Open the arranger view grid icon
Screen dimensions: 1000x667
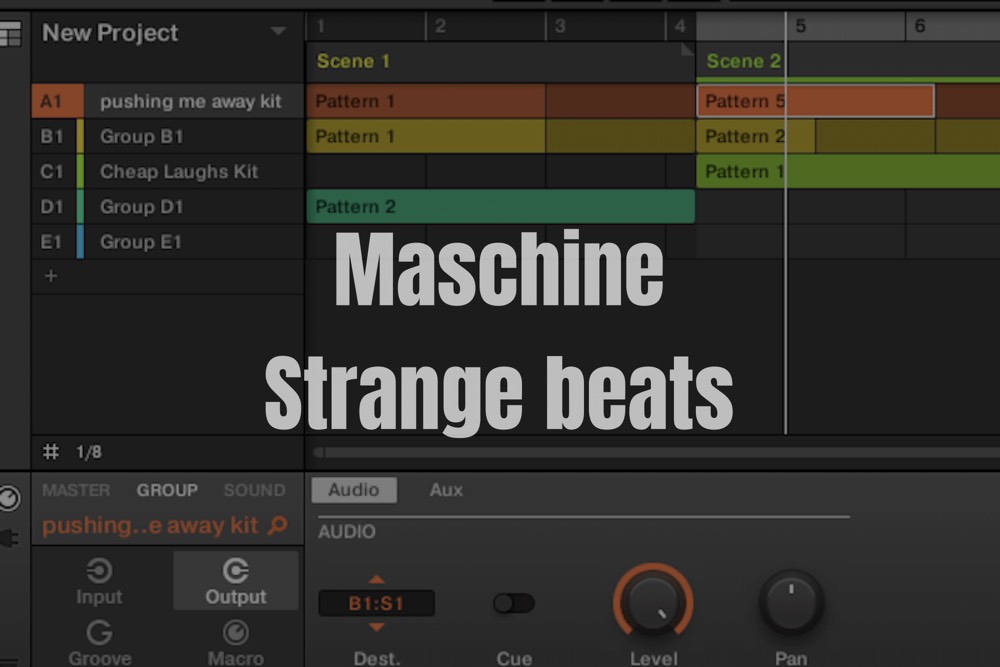coord(10,33)
